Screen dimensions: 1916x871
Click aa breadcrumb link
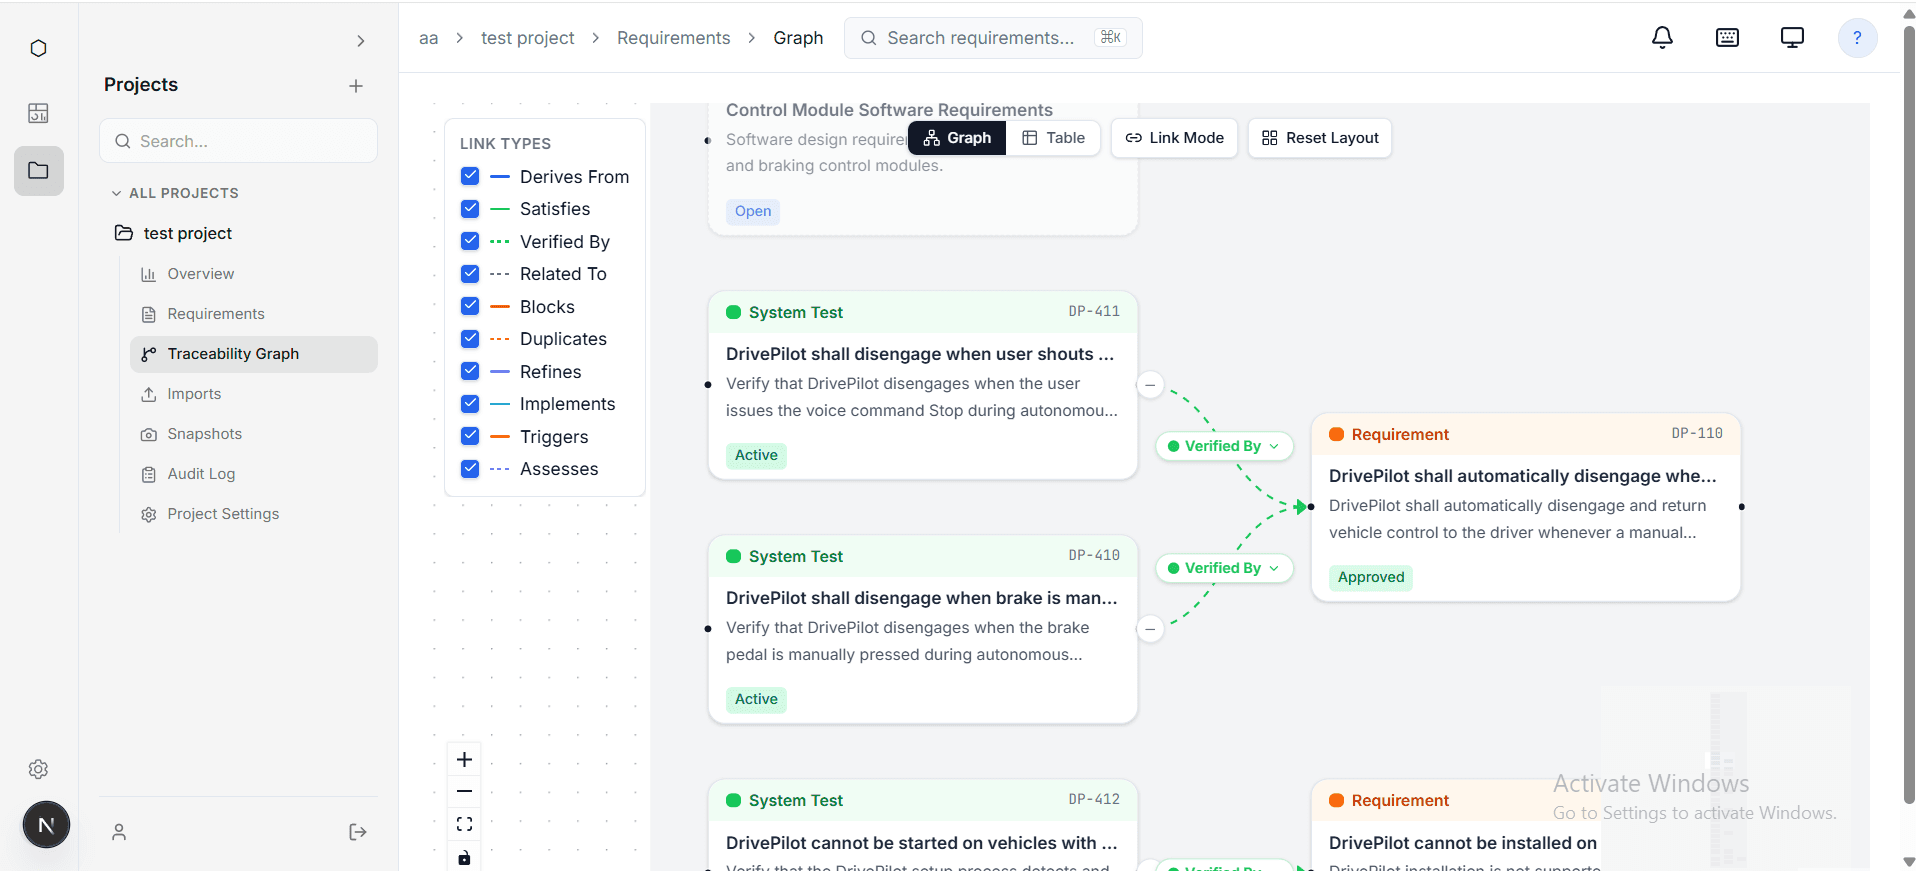click(428, 38)
